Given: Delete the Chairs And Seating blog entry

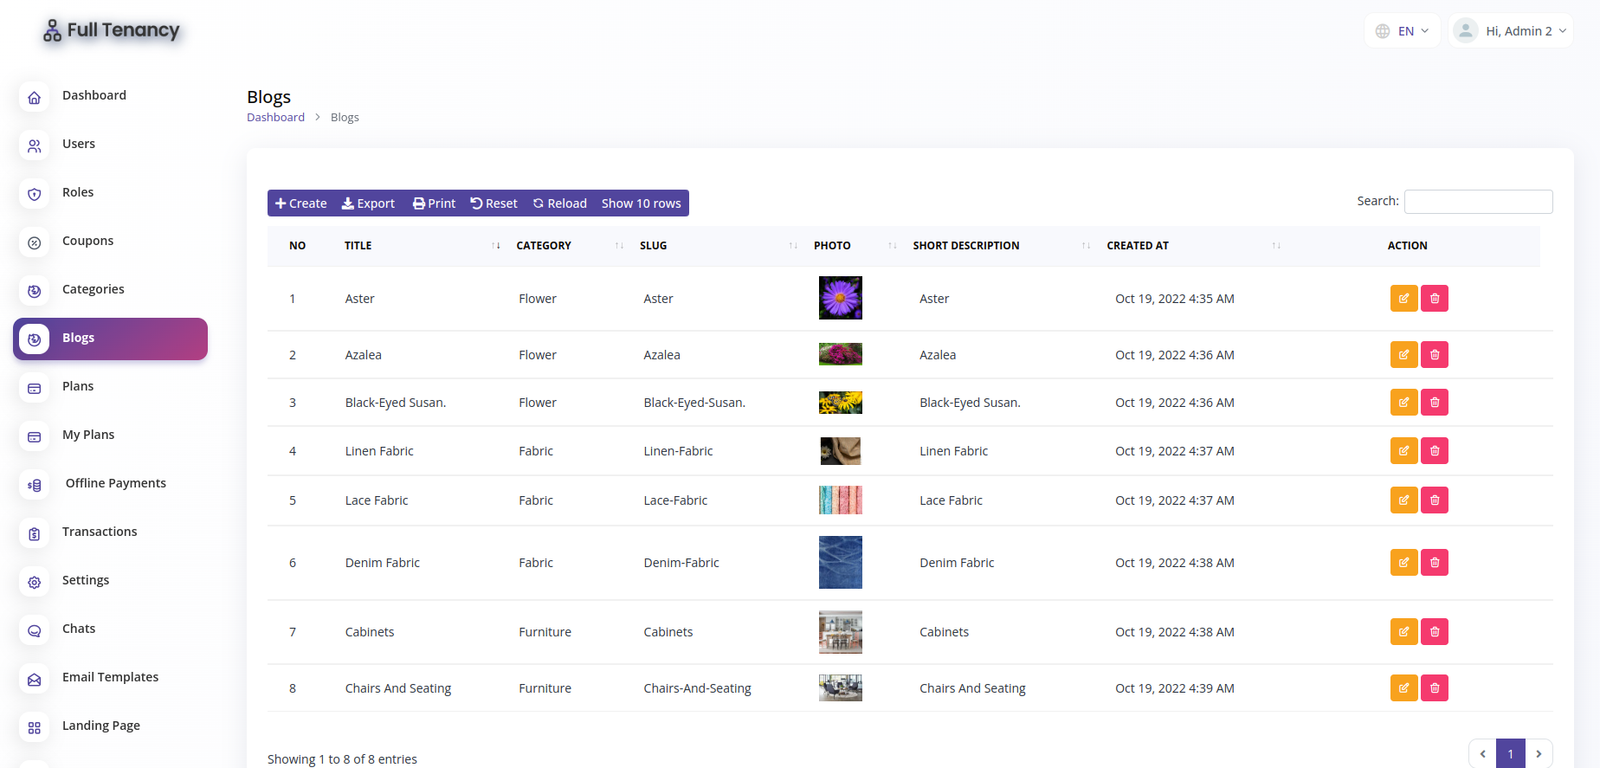Looking at the screenshot, I should click(x=1434, y=688).
